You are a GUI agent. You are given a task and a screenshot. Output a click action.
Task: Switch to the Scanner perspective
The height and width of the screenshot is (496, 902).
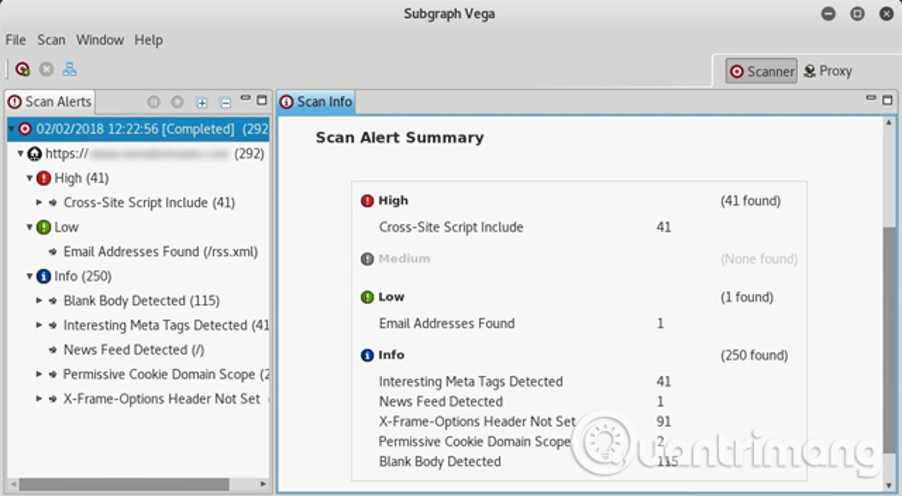(762, 71)
